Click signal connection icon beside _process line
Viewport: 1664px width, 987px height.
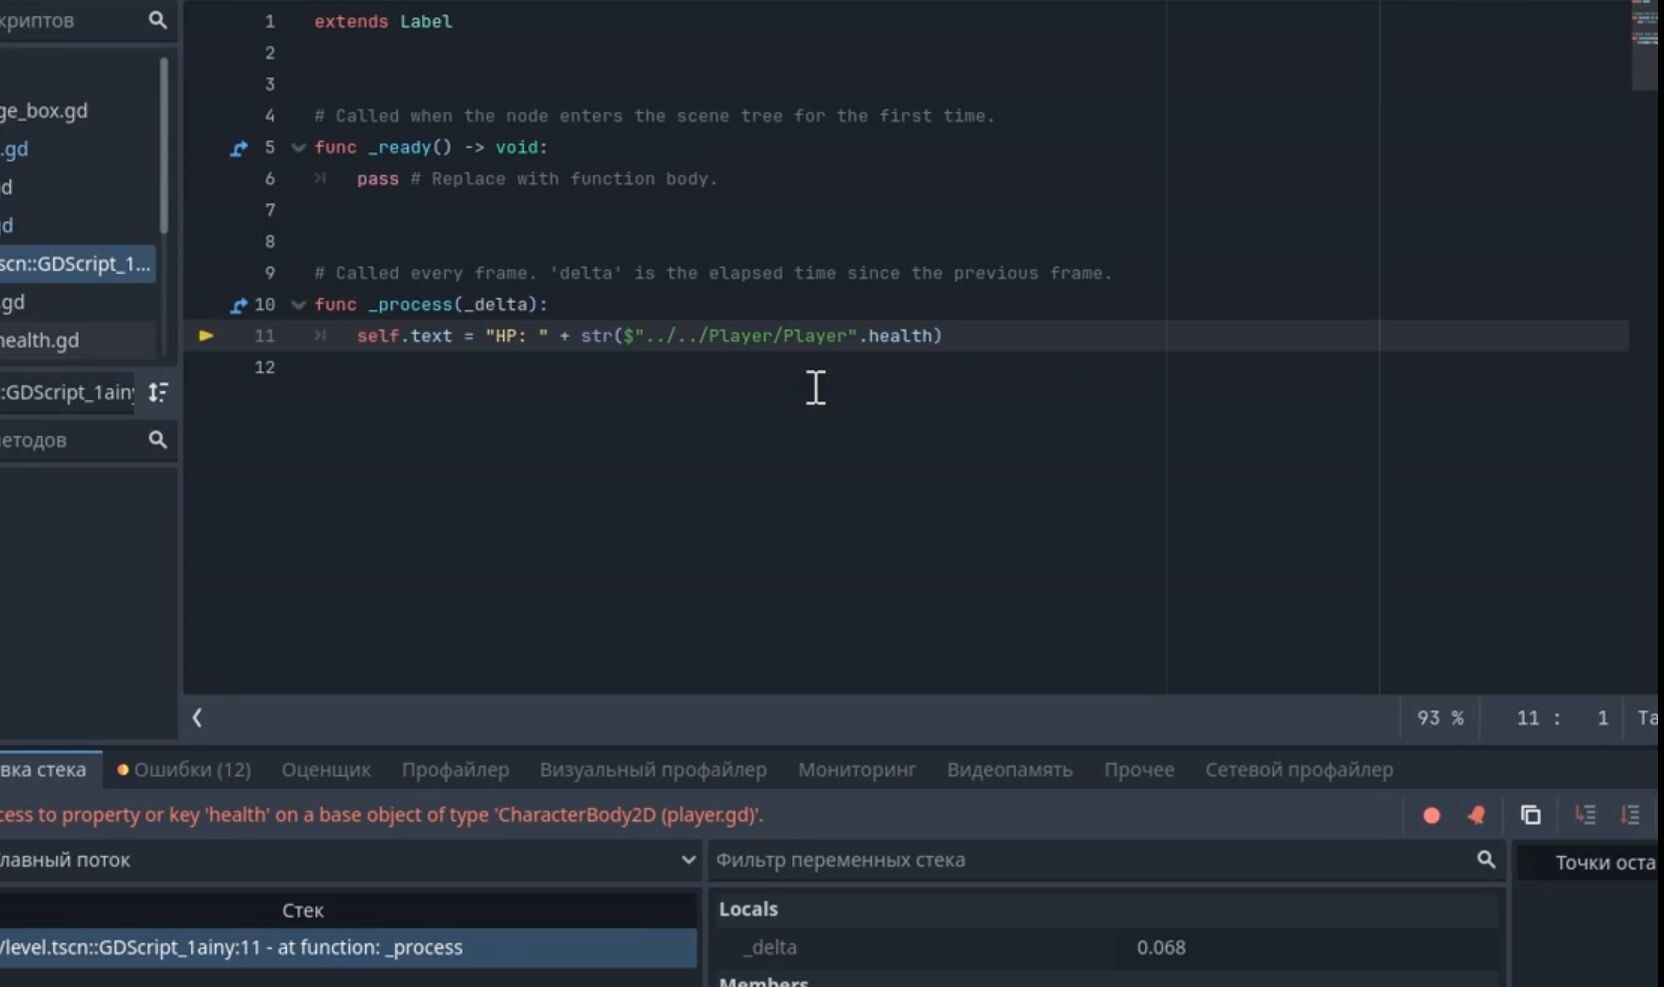239,305
